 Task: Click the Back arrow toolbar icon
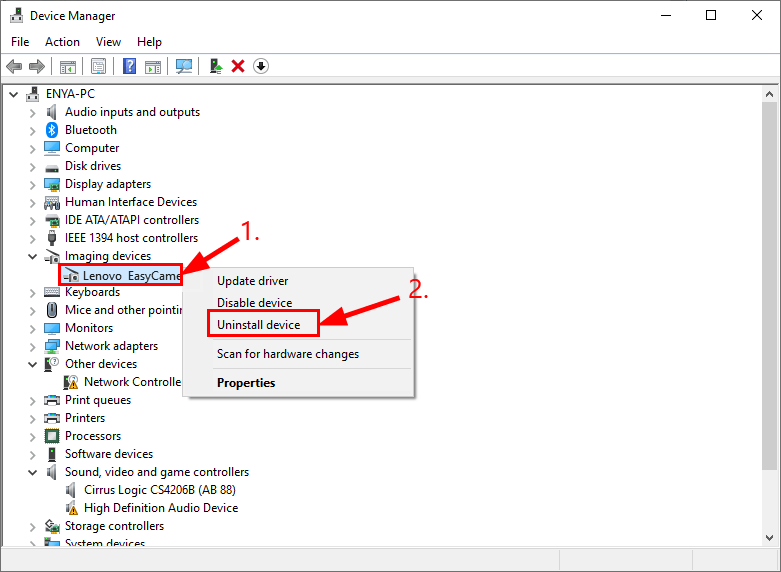(x=14, y=66)
